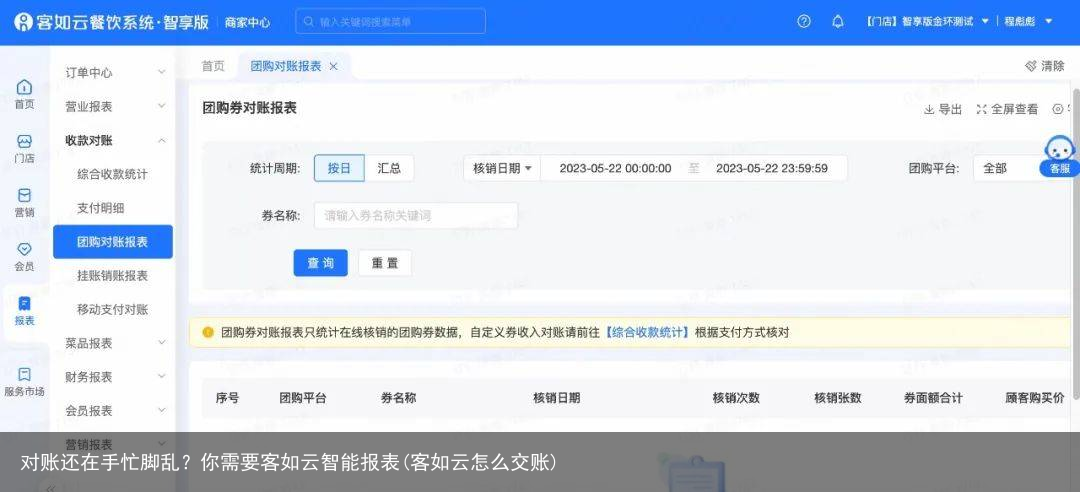The image size is (1080, 492).
Task: Close the 团购对账报表 tab
Action: [333, 66]
